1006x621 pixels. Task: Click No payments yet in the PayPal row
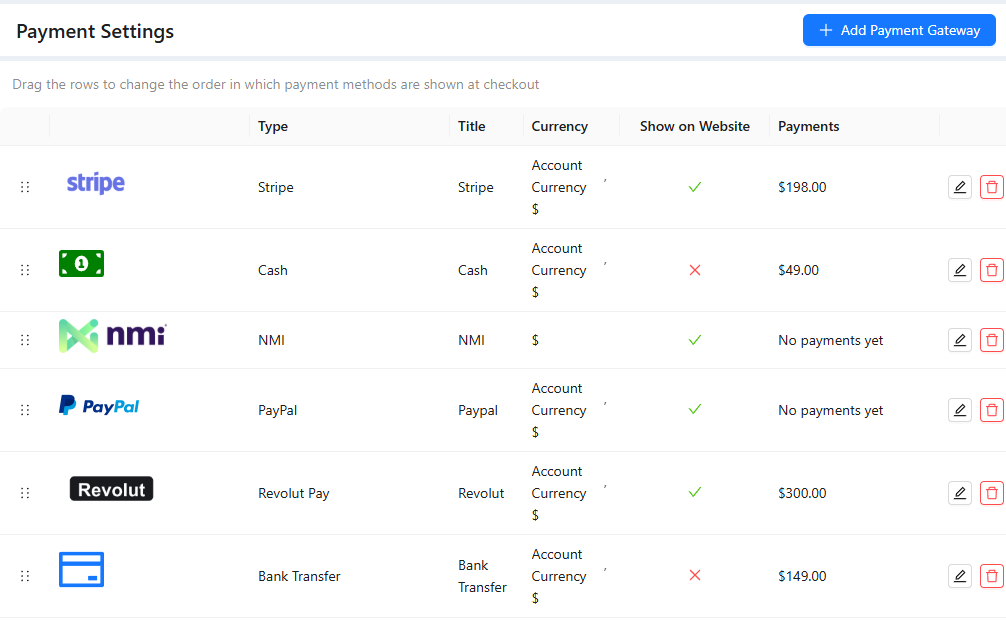coord(830,411)
